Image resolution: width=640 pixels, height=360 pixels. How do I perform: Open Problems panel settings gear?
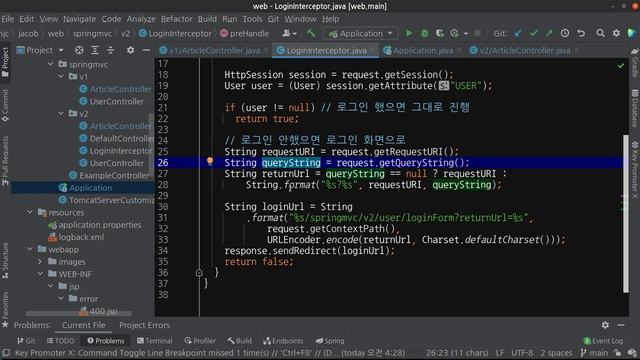(605, 325)
